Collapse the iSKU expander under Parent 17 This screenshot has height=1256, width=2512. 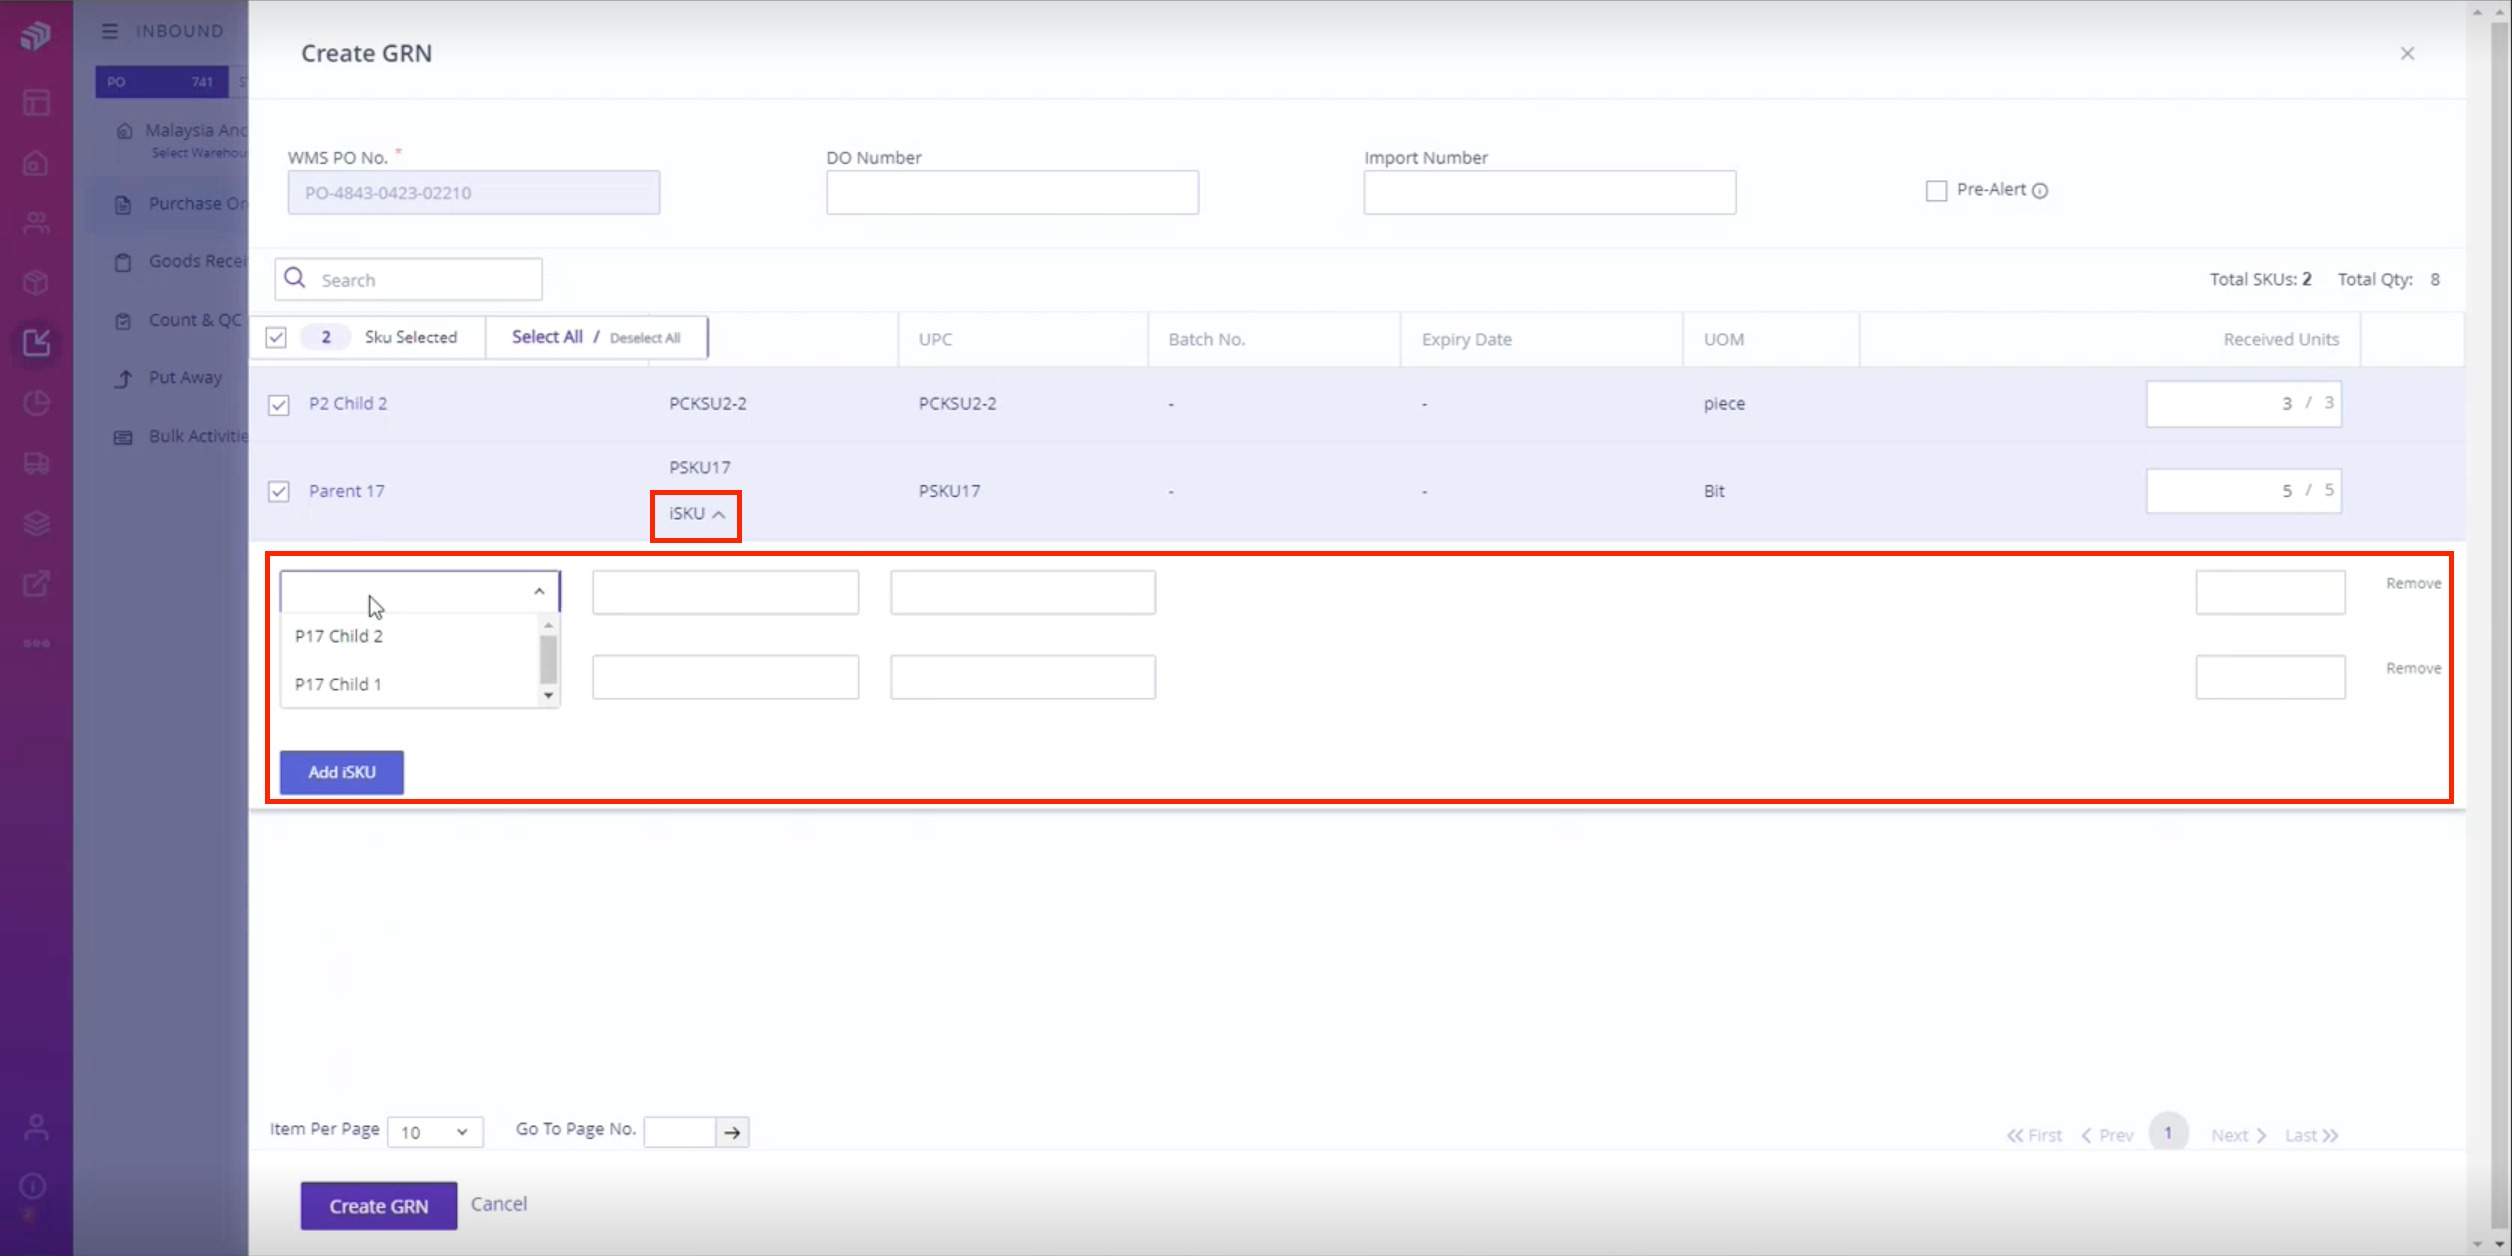click(x=695, y=514)
